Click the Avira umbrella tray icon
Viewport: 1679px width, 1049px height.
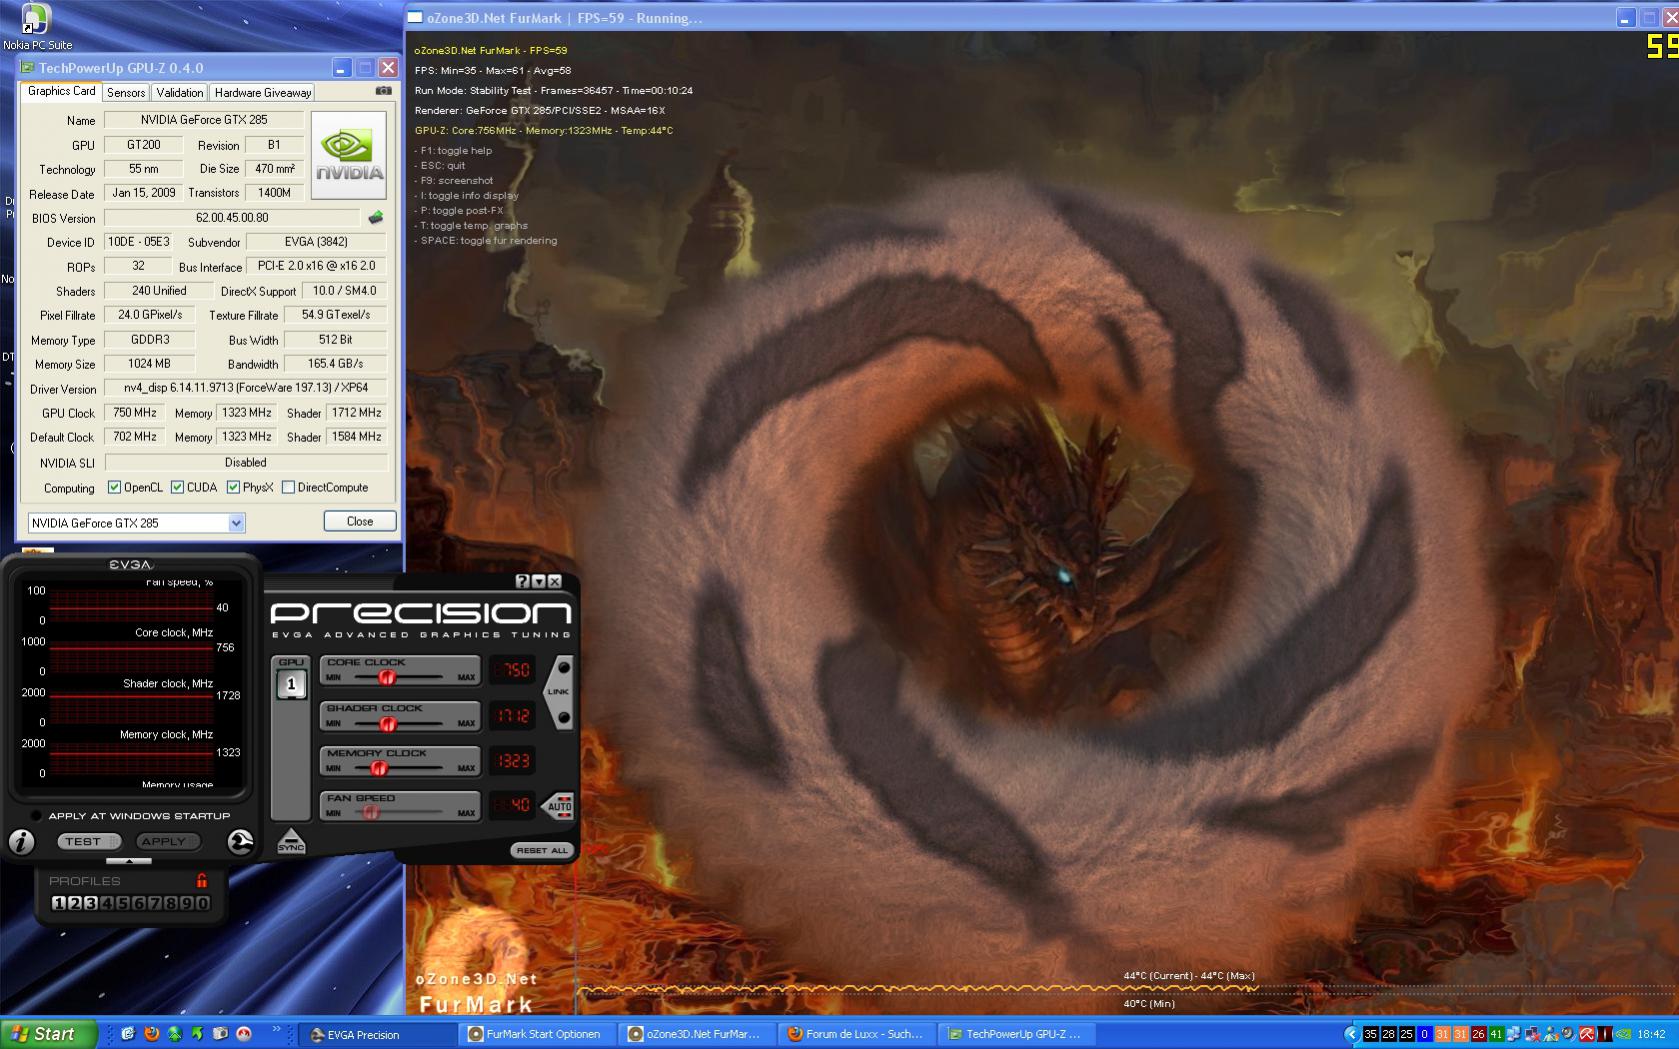click(1586, 1034)
